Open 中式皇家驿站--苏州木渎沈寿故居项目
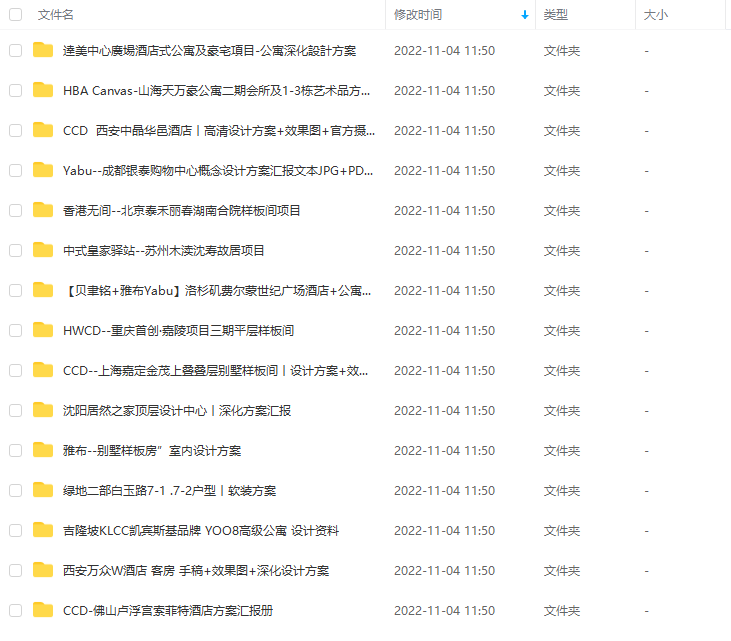 click(164, 251)
